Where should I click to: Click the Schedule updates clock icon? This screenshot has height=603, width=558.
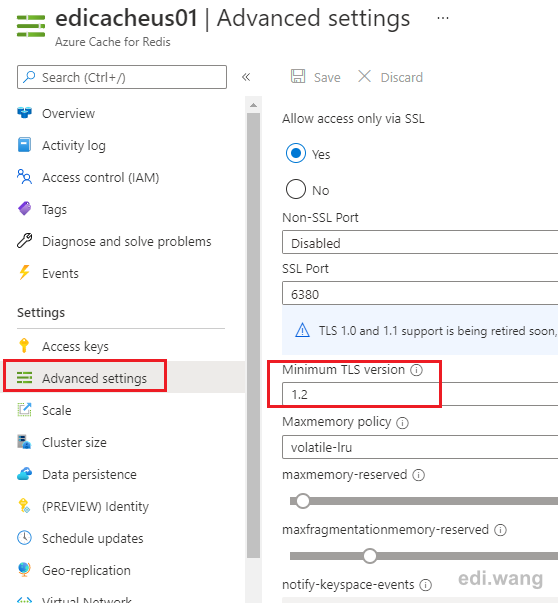[25, 537]
